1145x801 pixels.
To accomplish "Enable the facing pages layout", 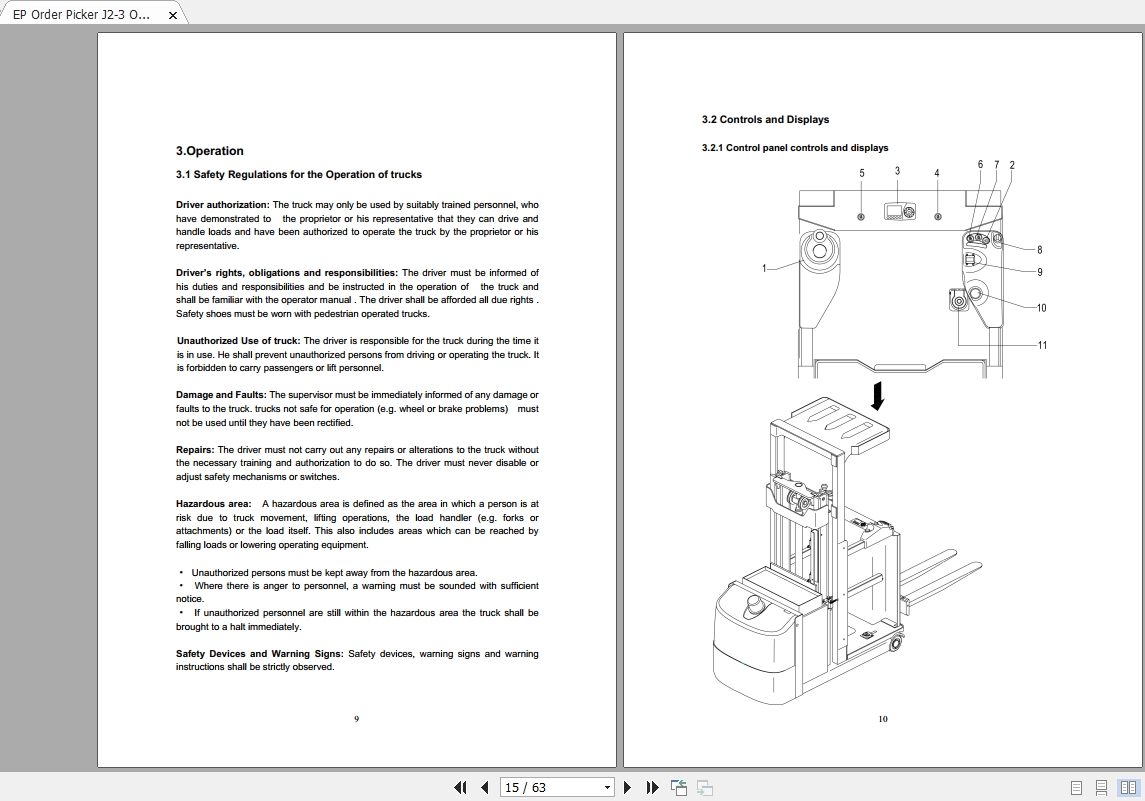I will [1129, 788].
